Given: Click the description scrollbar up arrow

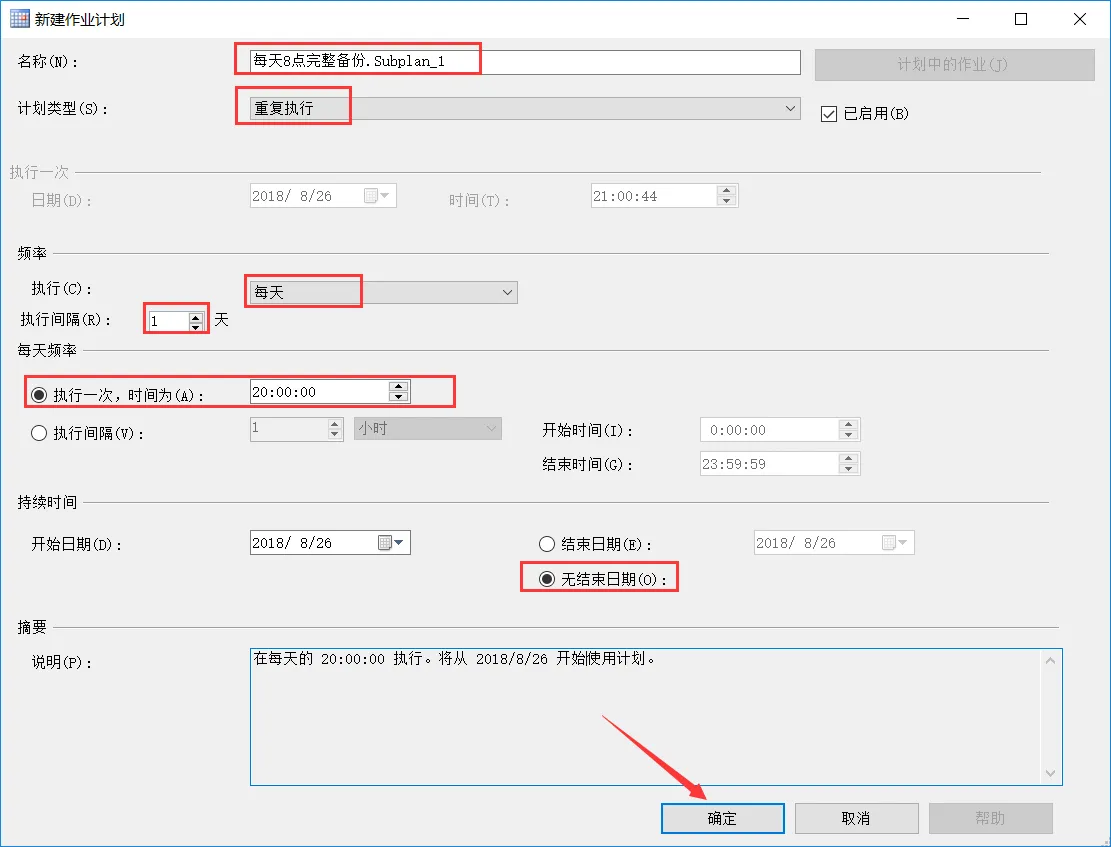Looking at the screenshot, I should point(1050,661).
